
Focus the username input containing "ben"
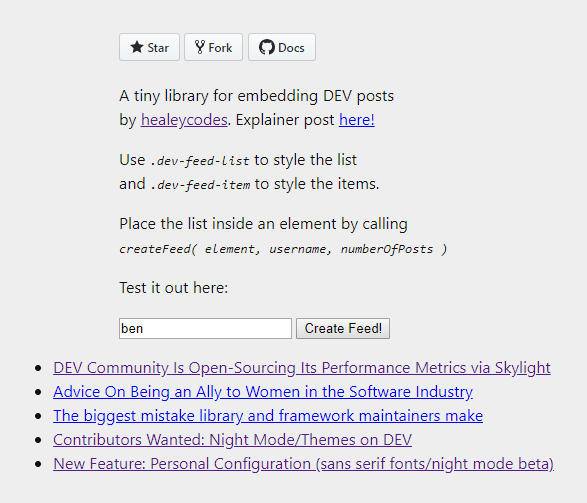pyautogui.click(x=205, y=329)
